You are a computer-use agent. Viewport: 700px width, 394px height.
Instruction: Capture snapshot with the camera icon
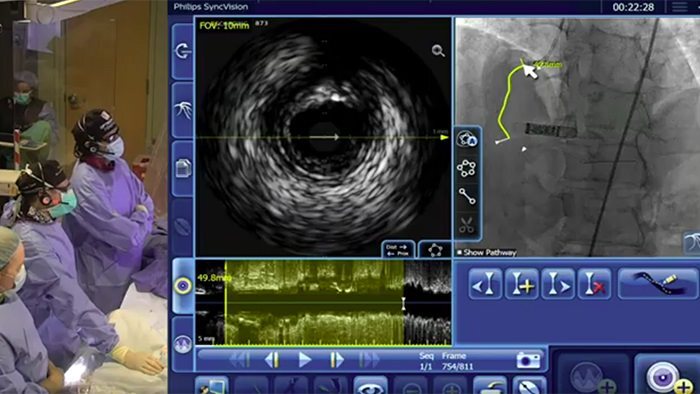(x=528, y=360)
